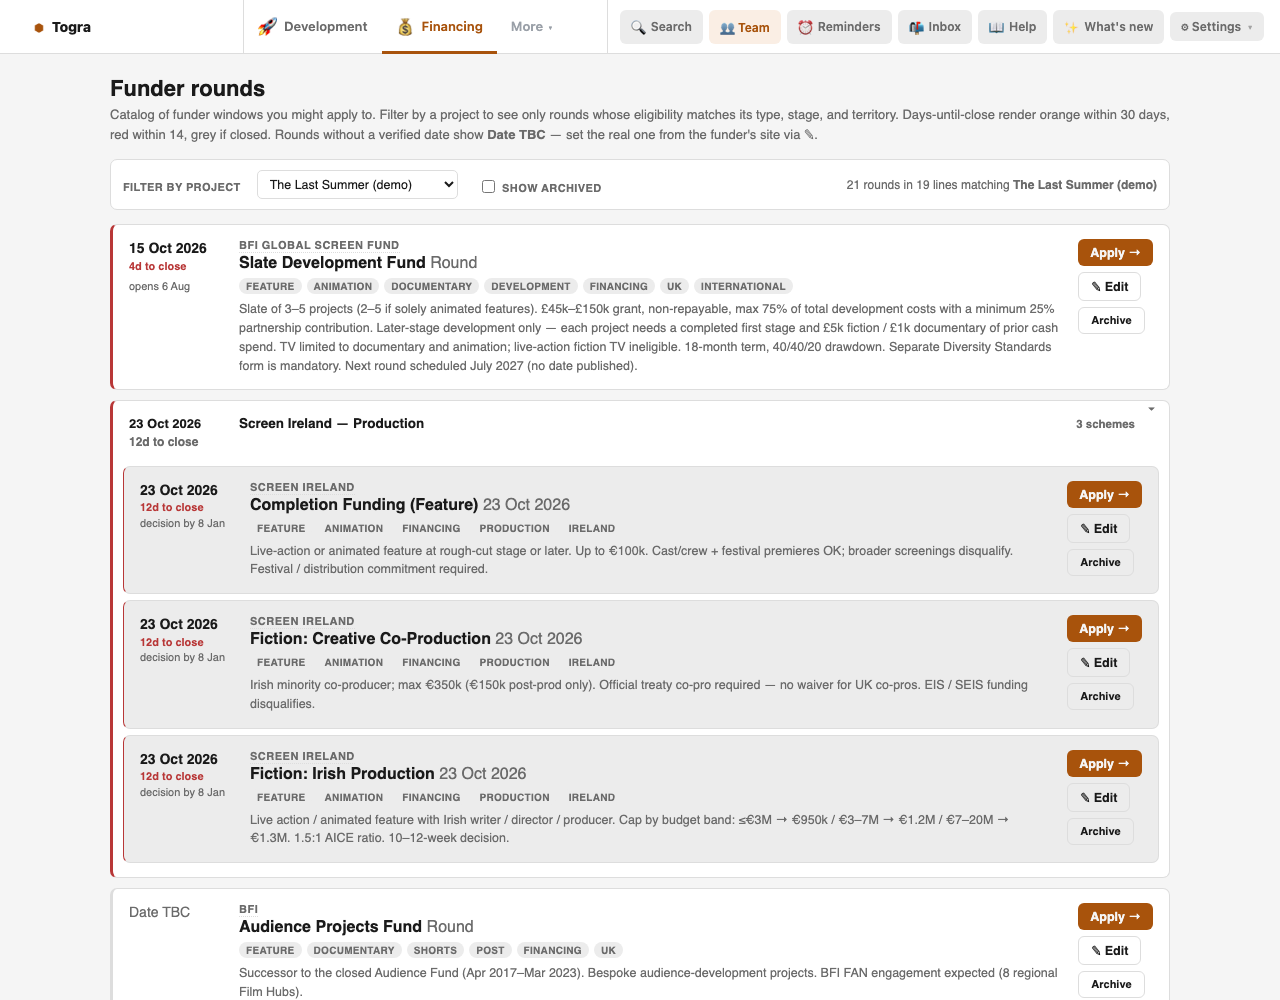This screenshot has height=1000, width=1280.
Task: Archive the Slate Development Fund round
Action: 1111,320
